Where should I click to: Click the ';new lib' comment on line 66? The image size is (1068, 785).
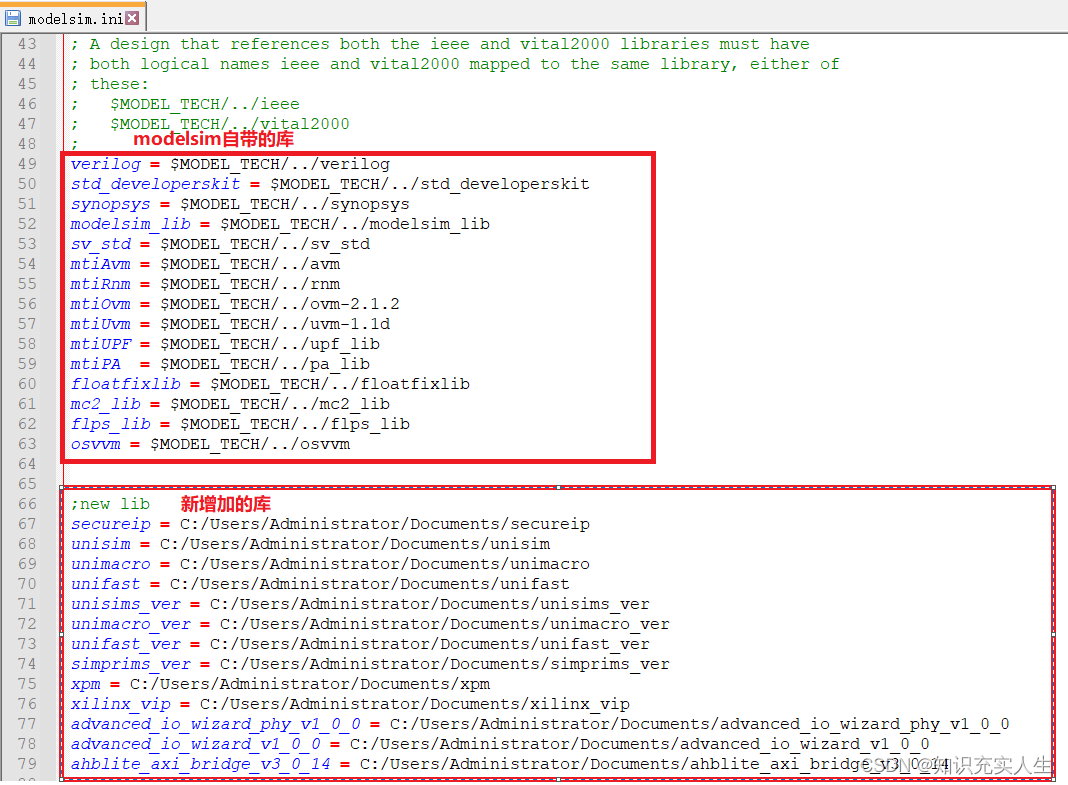(x=110, y=504)
